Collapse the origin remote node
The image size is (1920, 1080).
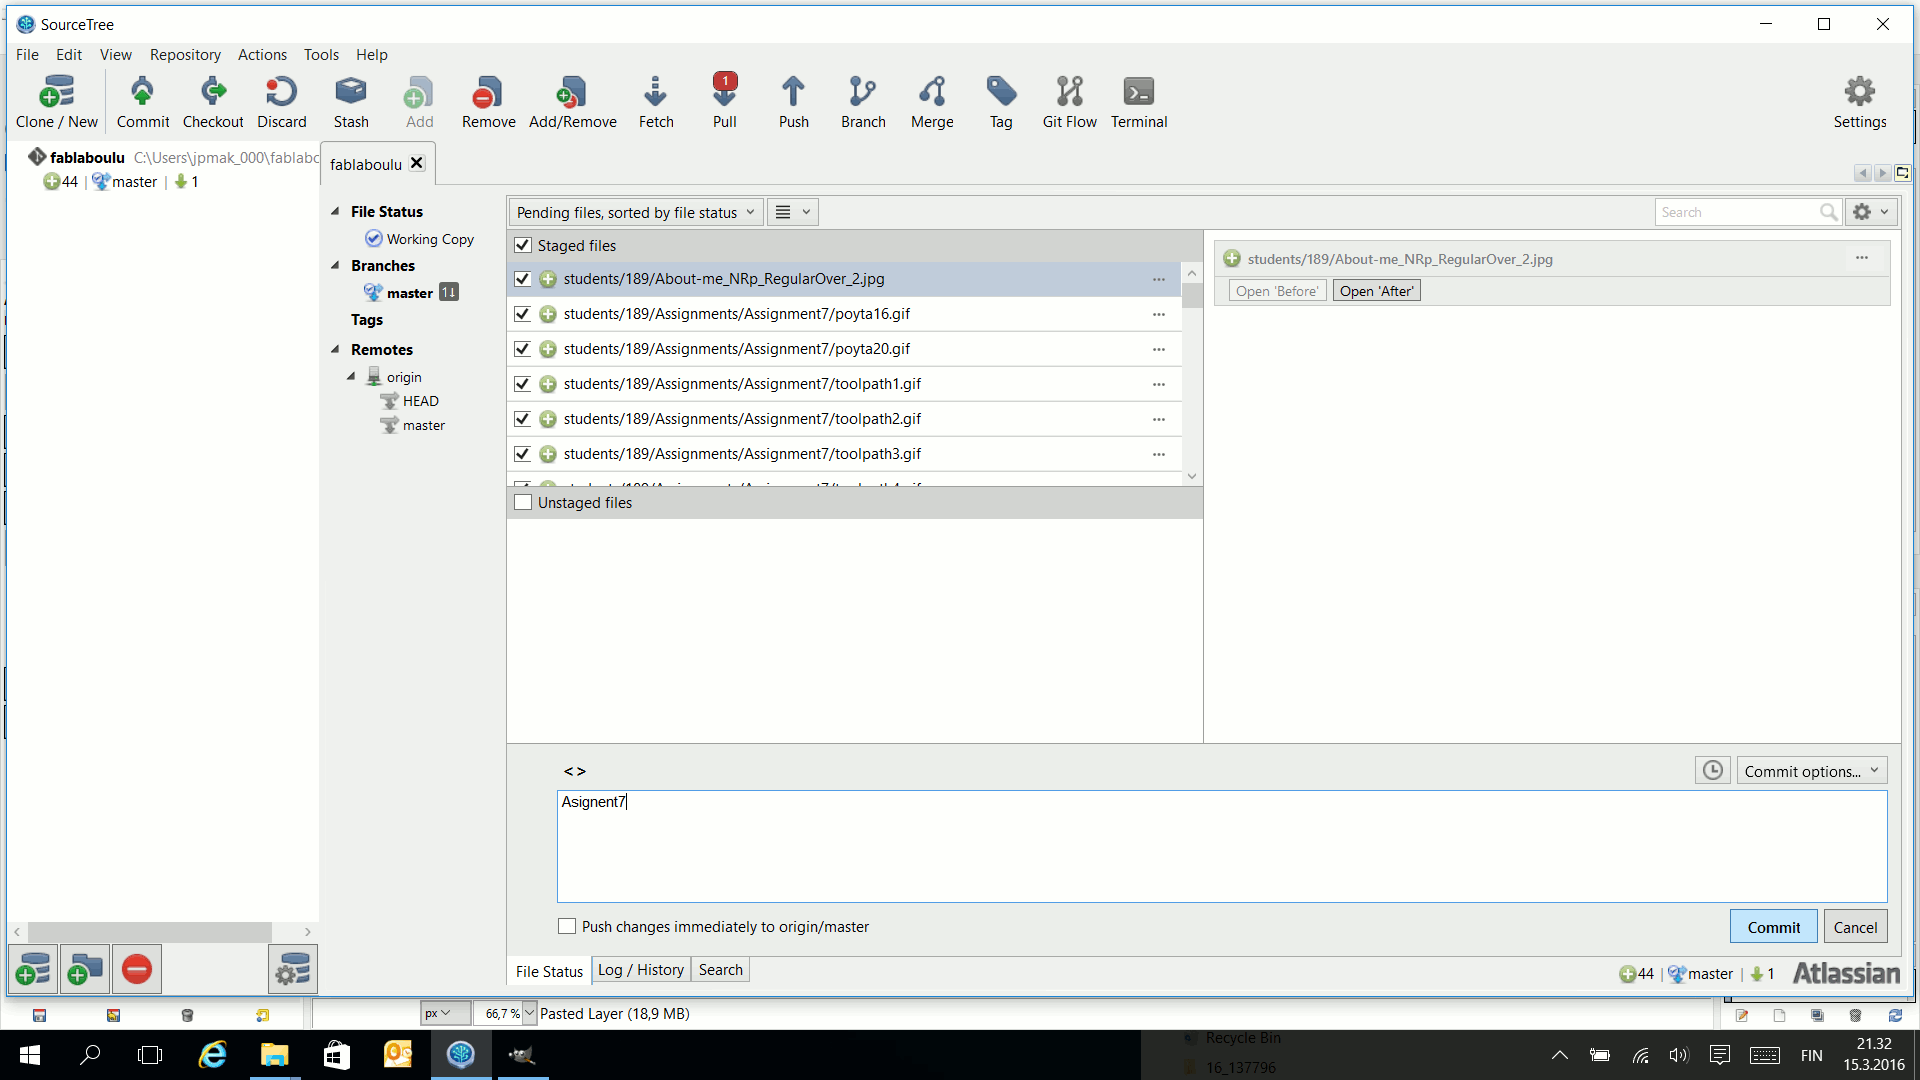pyautogui.click(x=351, y=377)
